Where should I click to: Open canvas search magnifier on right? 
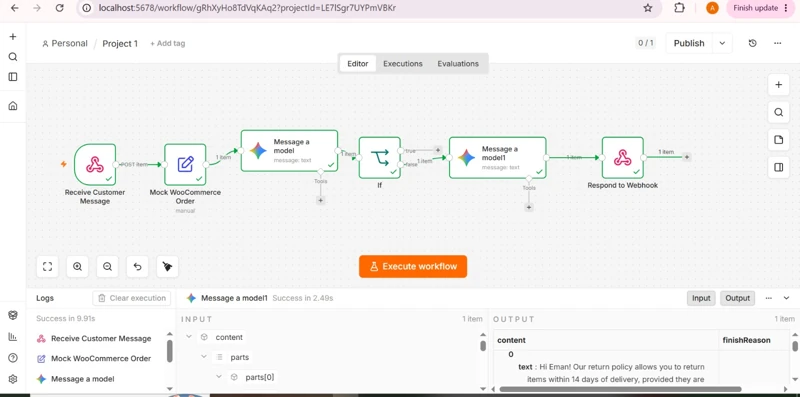[779, 112]
